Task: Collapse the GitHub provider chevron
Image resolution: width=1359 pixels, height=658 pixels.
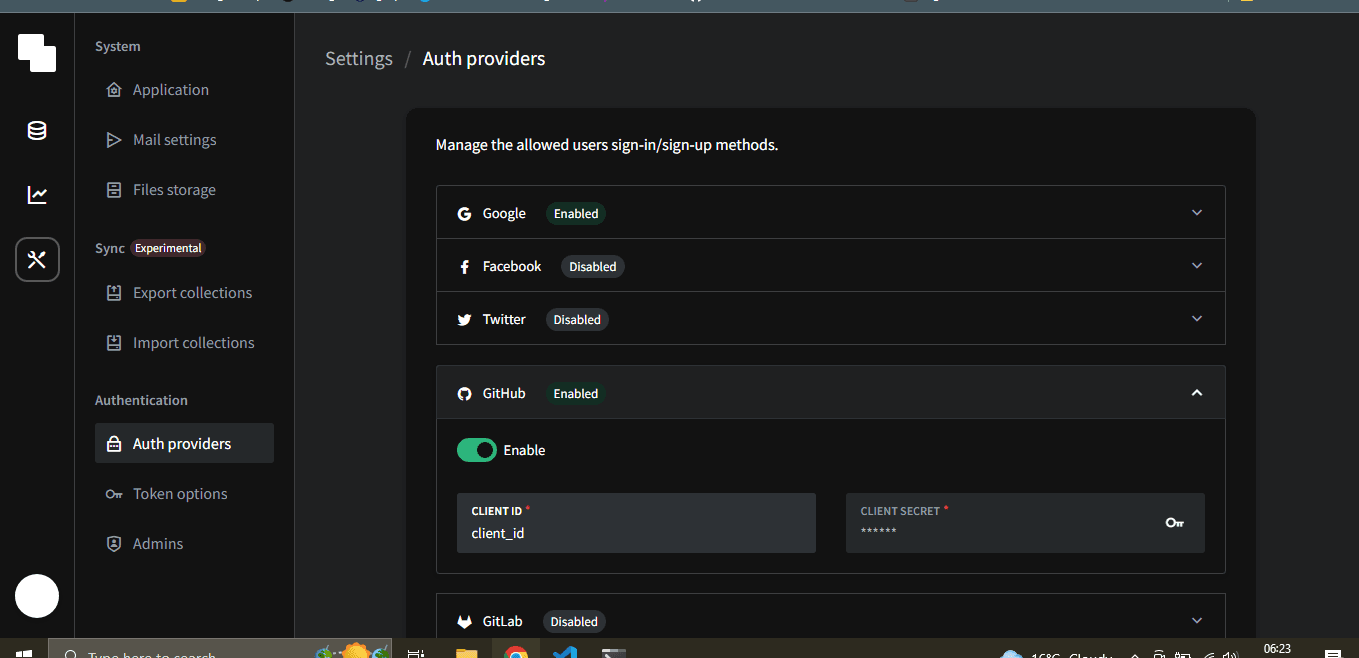Action: click(x=1197, y=393)
